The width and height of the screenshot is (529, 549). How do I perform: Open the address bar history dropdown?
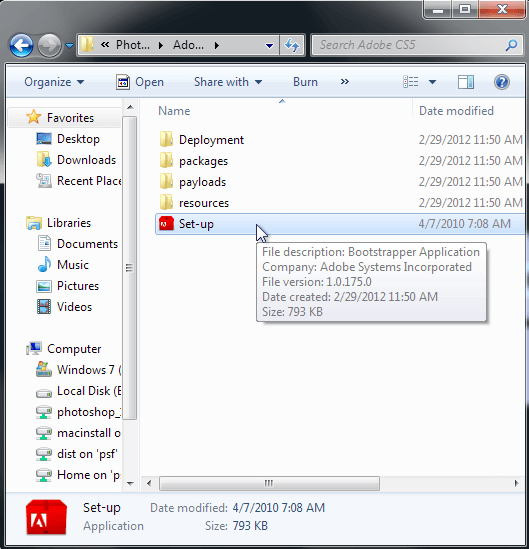(x=269, y=46)
